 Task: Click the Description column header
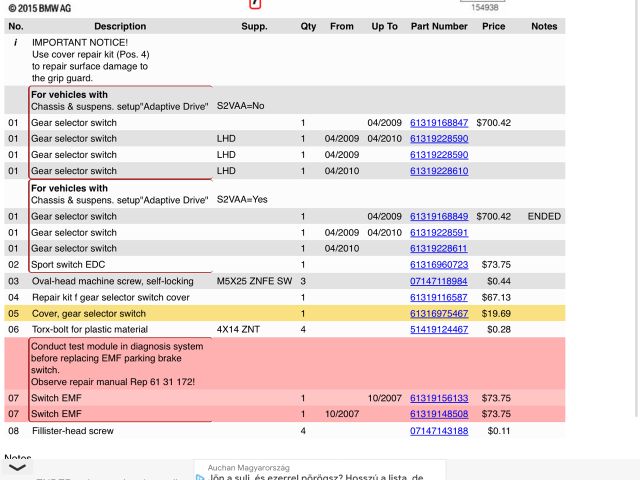click(x=119, y=26)
